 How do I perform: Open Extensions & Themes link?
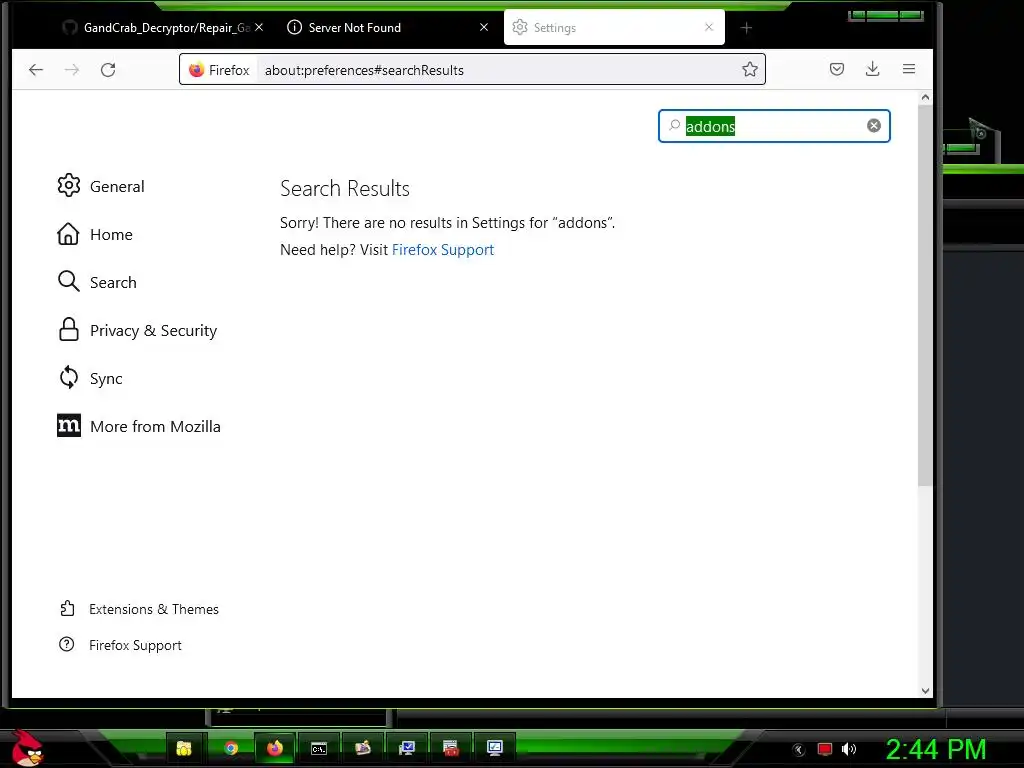tap(139, 609)
